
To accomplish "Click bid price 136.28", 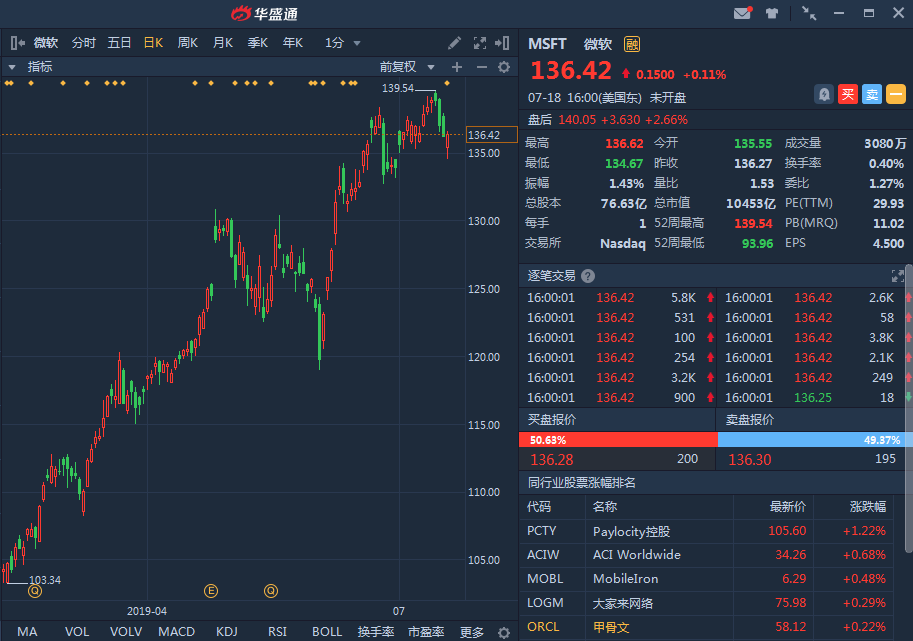I will pos(551,459).
